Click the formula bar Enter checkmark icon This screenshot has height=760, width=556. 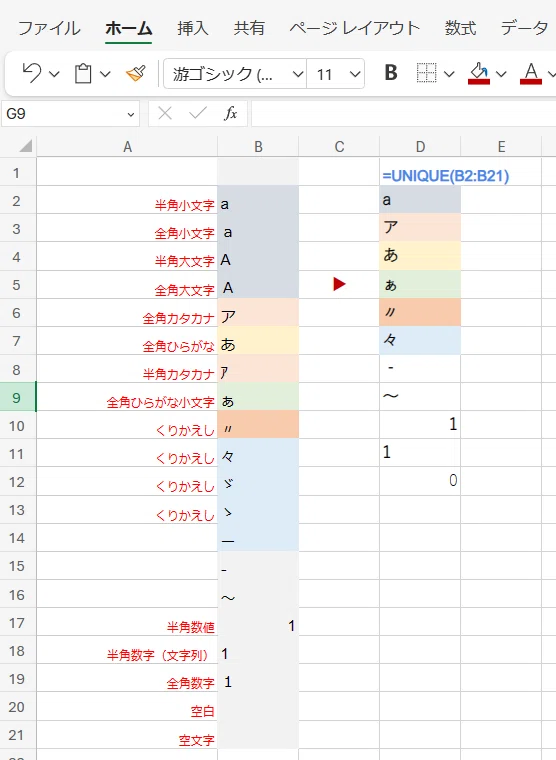(198, 114)
